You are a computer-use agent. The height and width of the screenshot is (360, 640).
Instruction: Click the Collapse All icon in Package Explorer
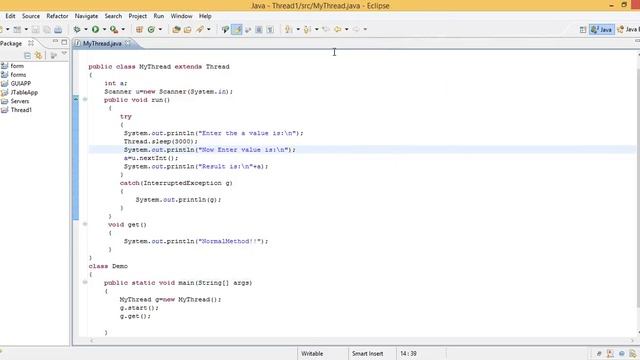27,55
